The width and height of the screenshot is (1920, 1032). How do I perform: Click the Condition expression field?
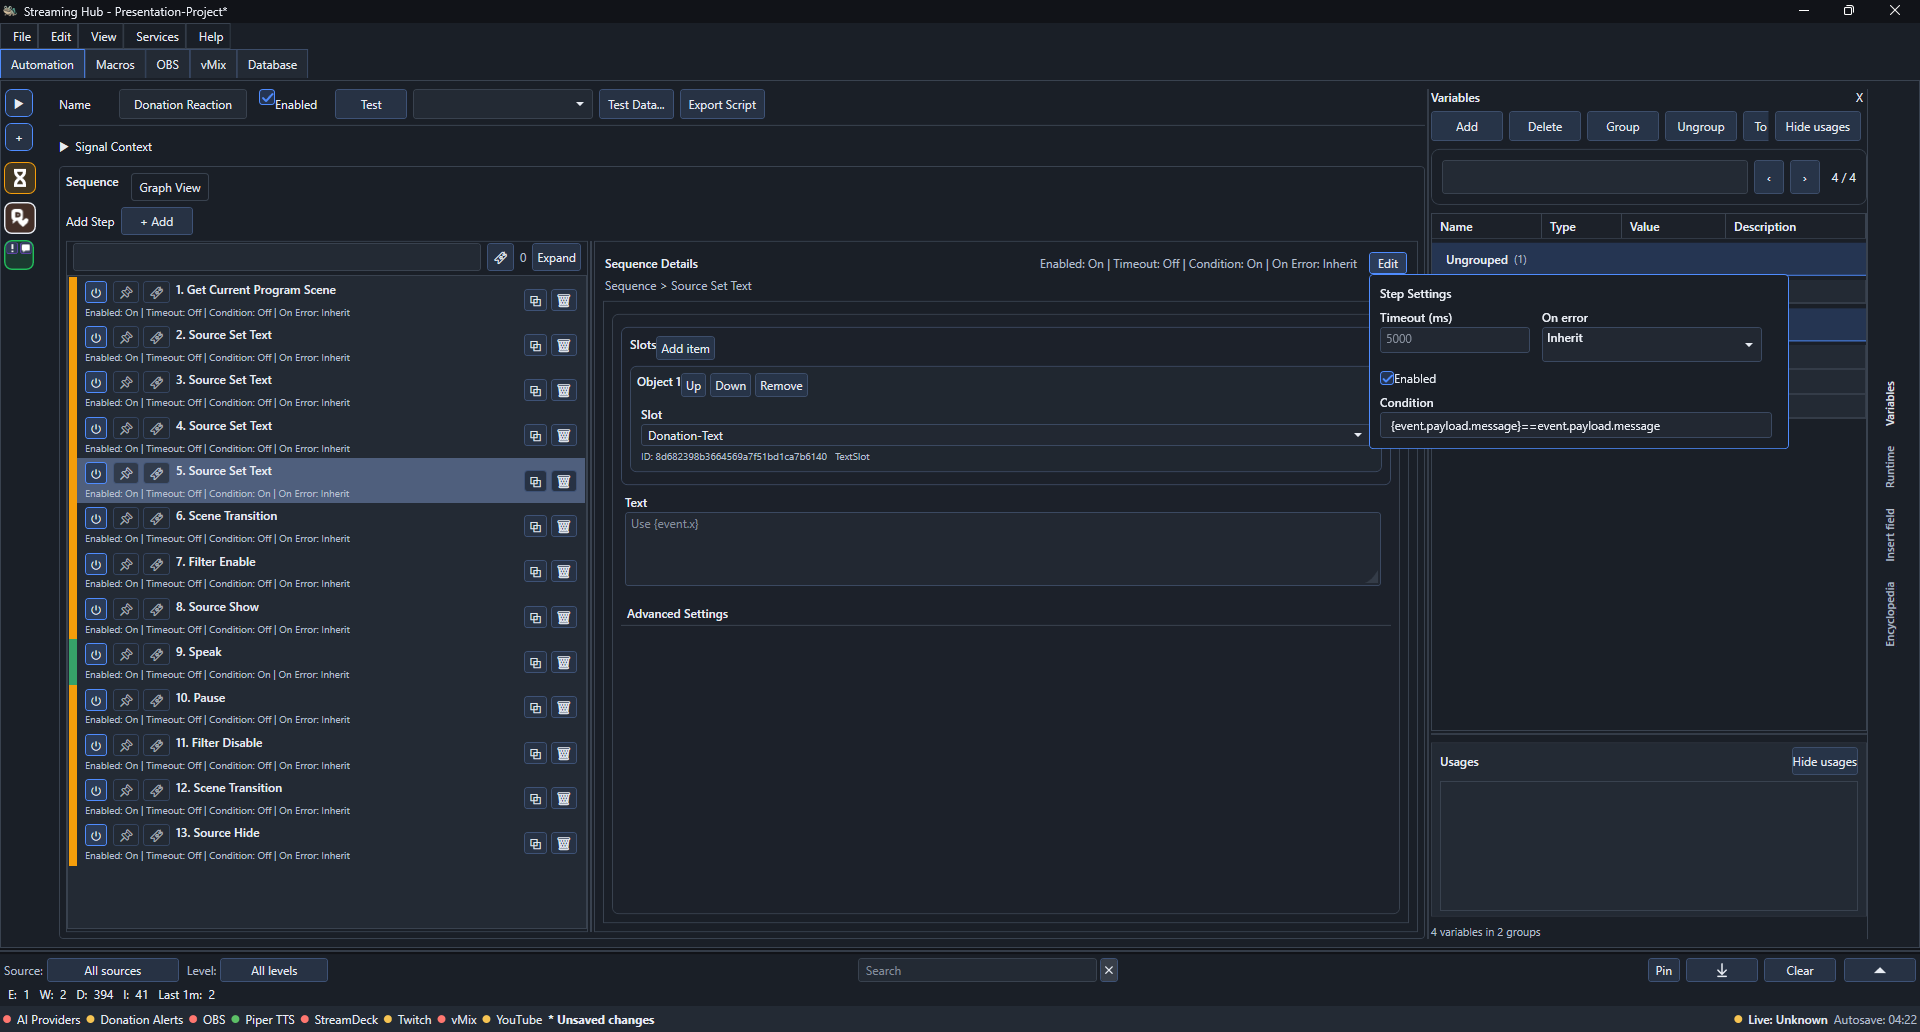[1576, 426]
